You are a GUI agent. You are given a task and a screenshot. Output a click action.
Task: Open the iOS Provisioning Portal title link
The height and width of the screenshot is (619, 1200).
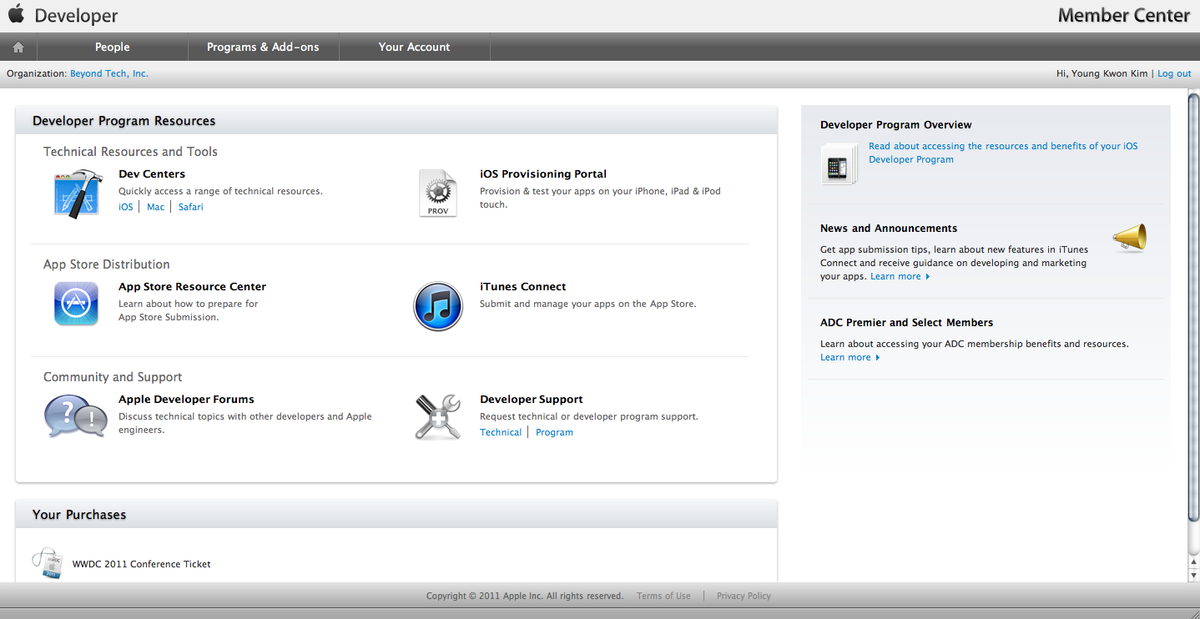543,174
